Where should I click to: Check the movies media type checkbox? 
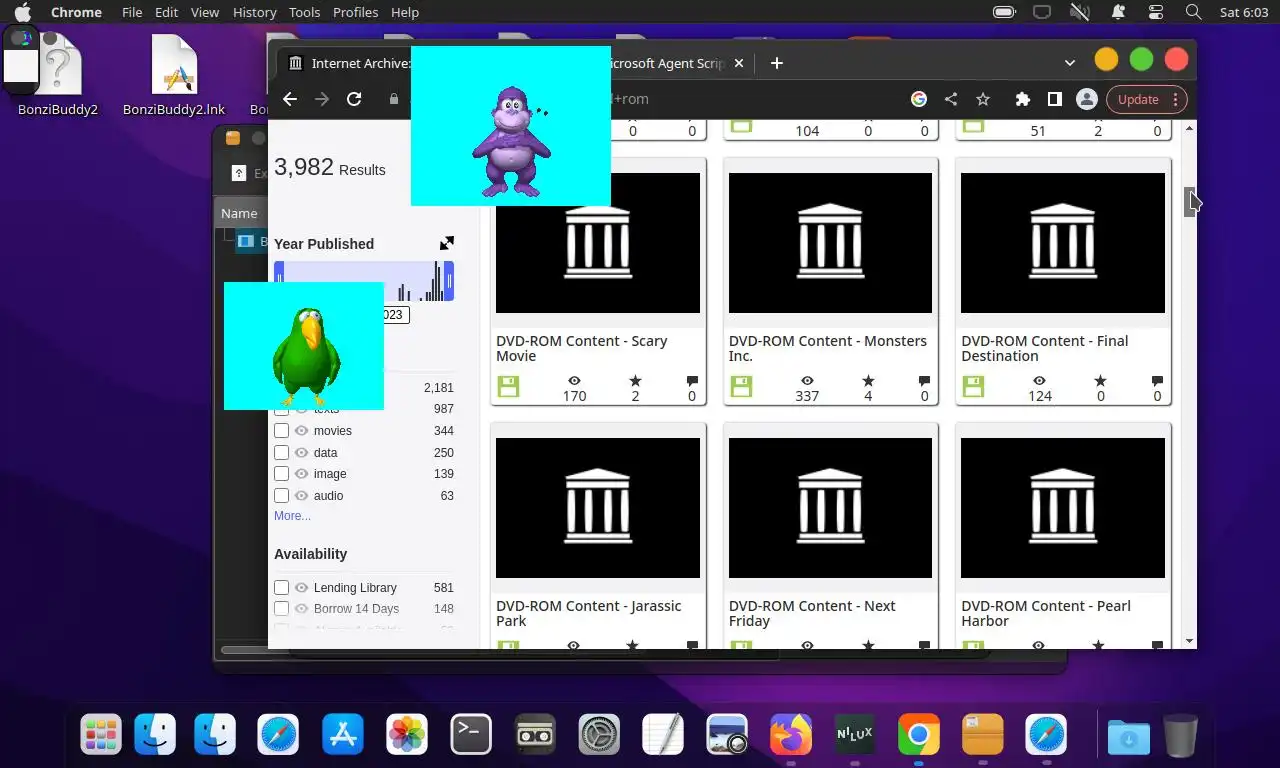[282, 430]
